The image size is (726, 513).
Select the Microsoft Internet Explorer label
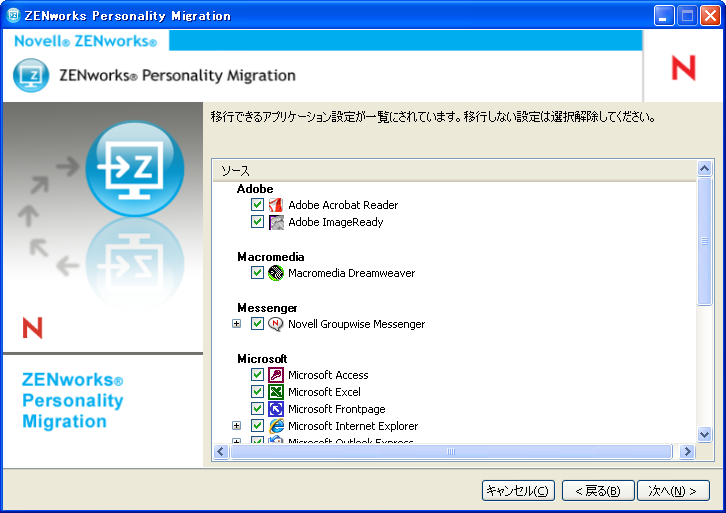point(353,426)
